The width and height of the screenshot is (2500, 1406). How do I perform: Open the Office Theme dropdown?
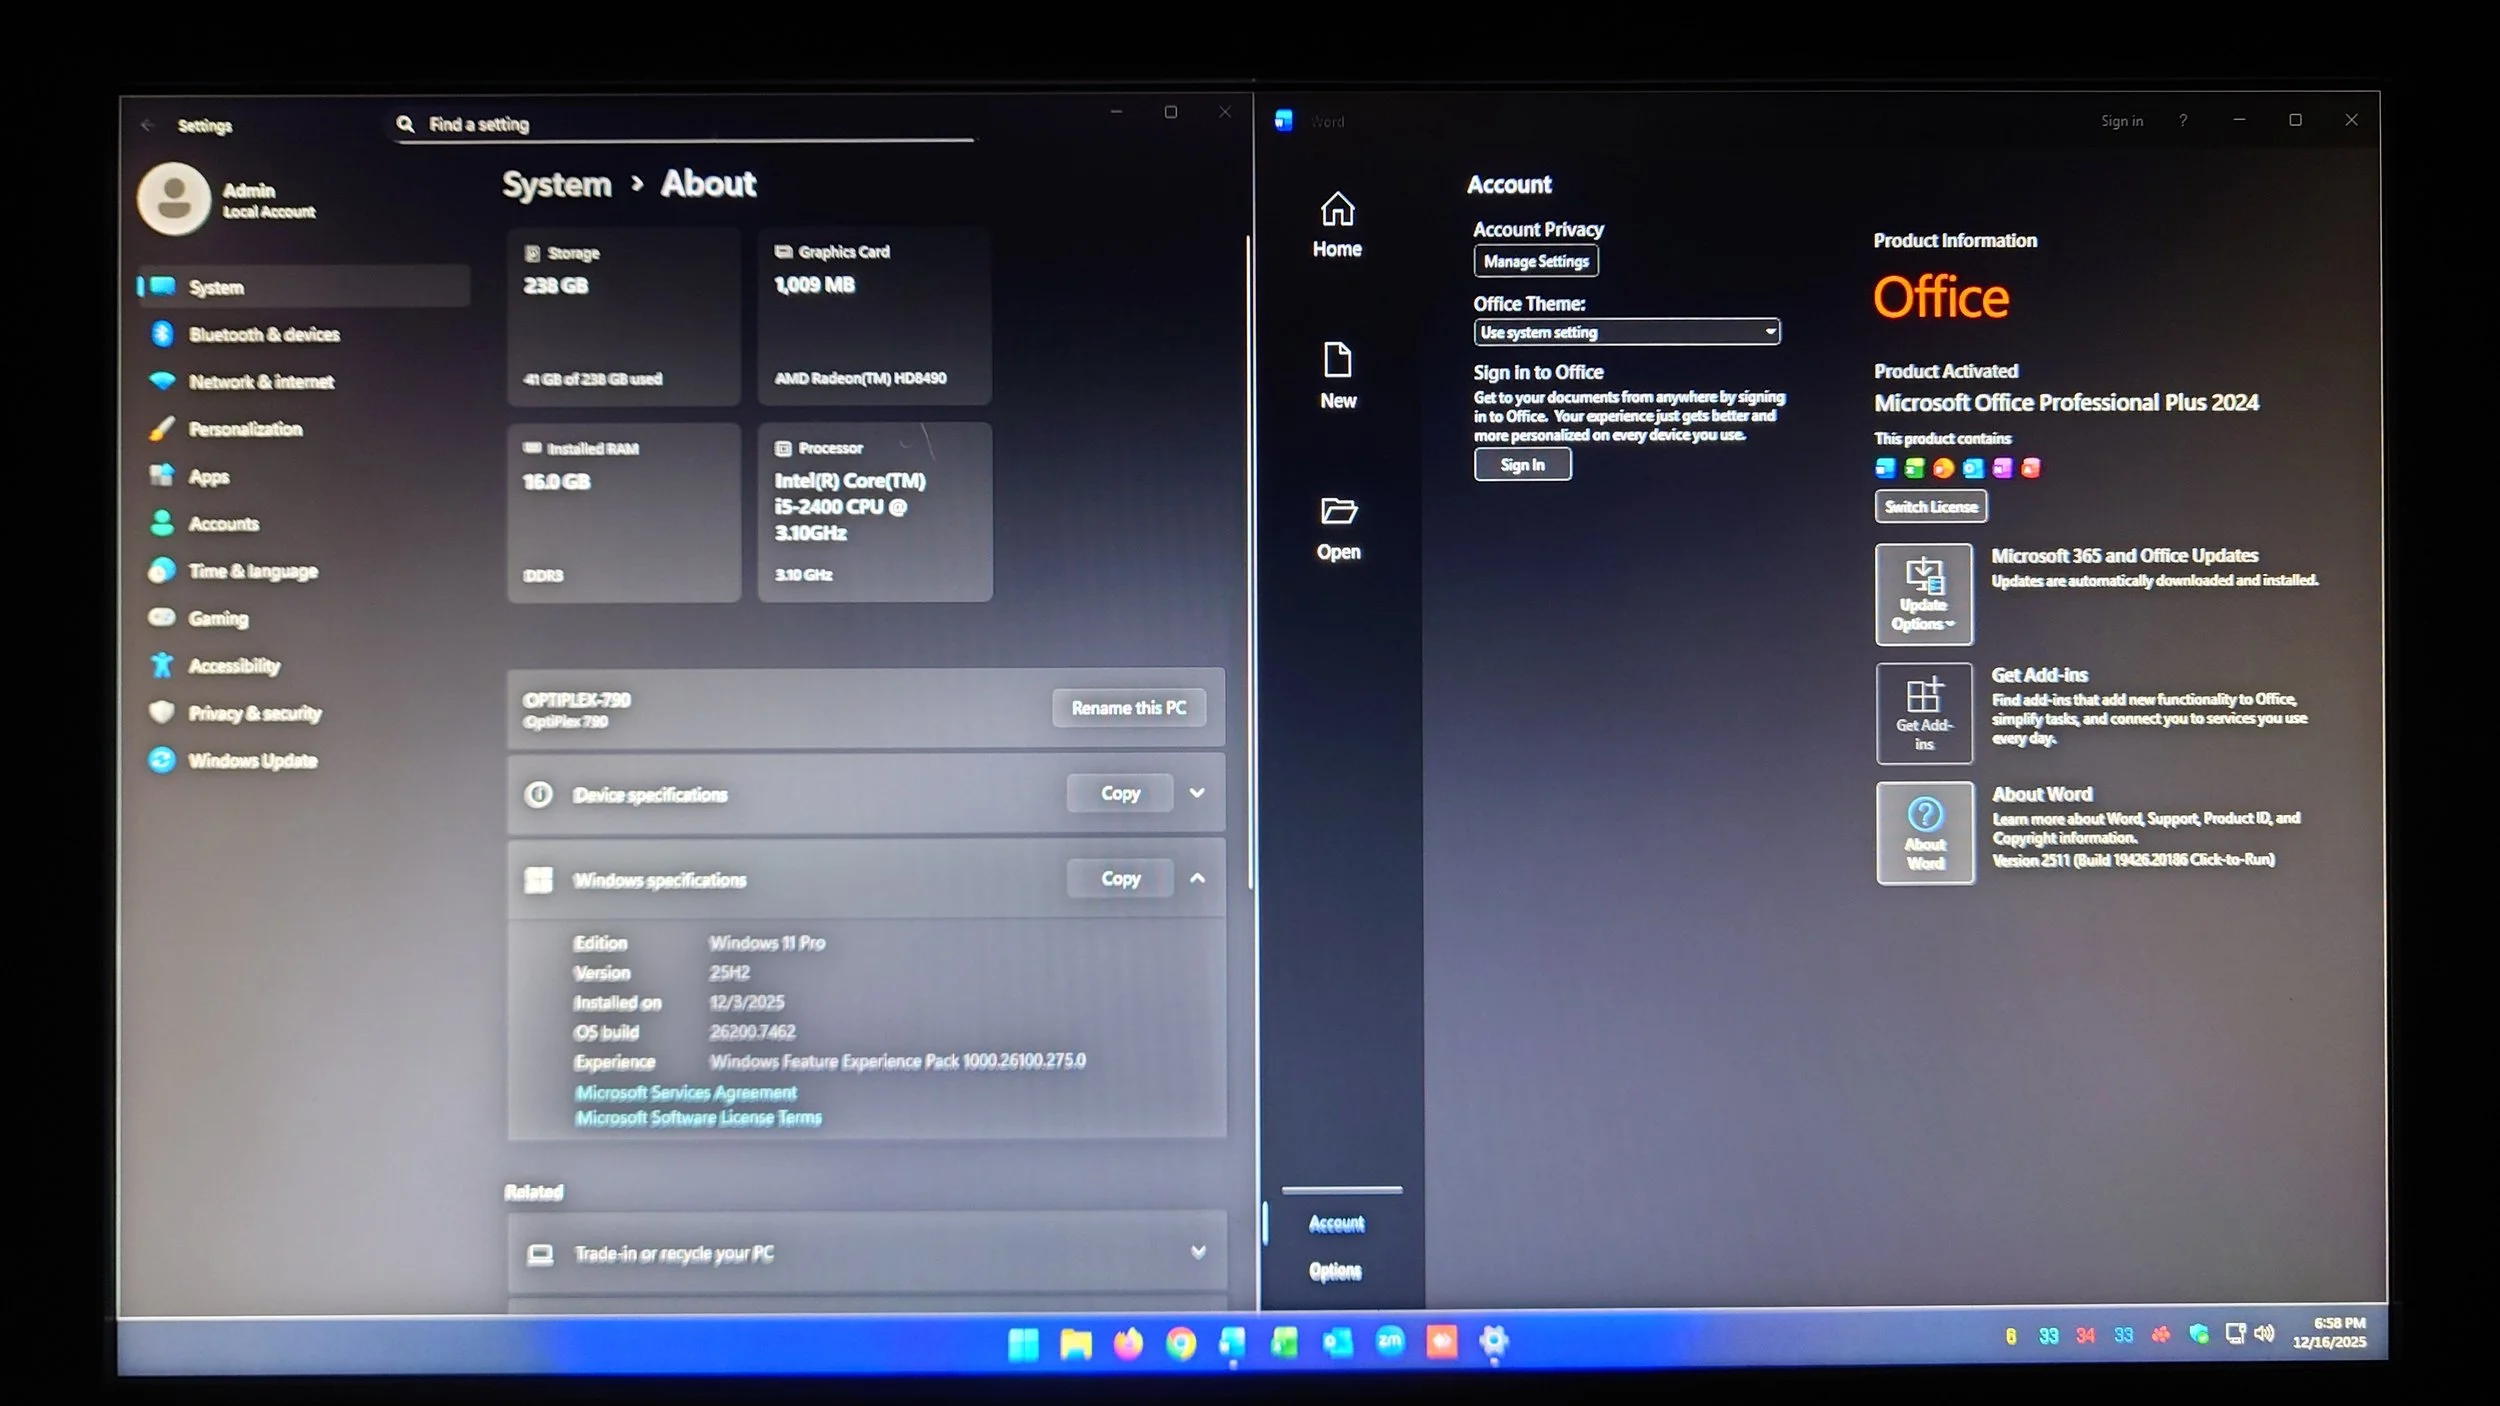[1626, 332]
